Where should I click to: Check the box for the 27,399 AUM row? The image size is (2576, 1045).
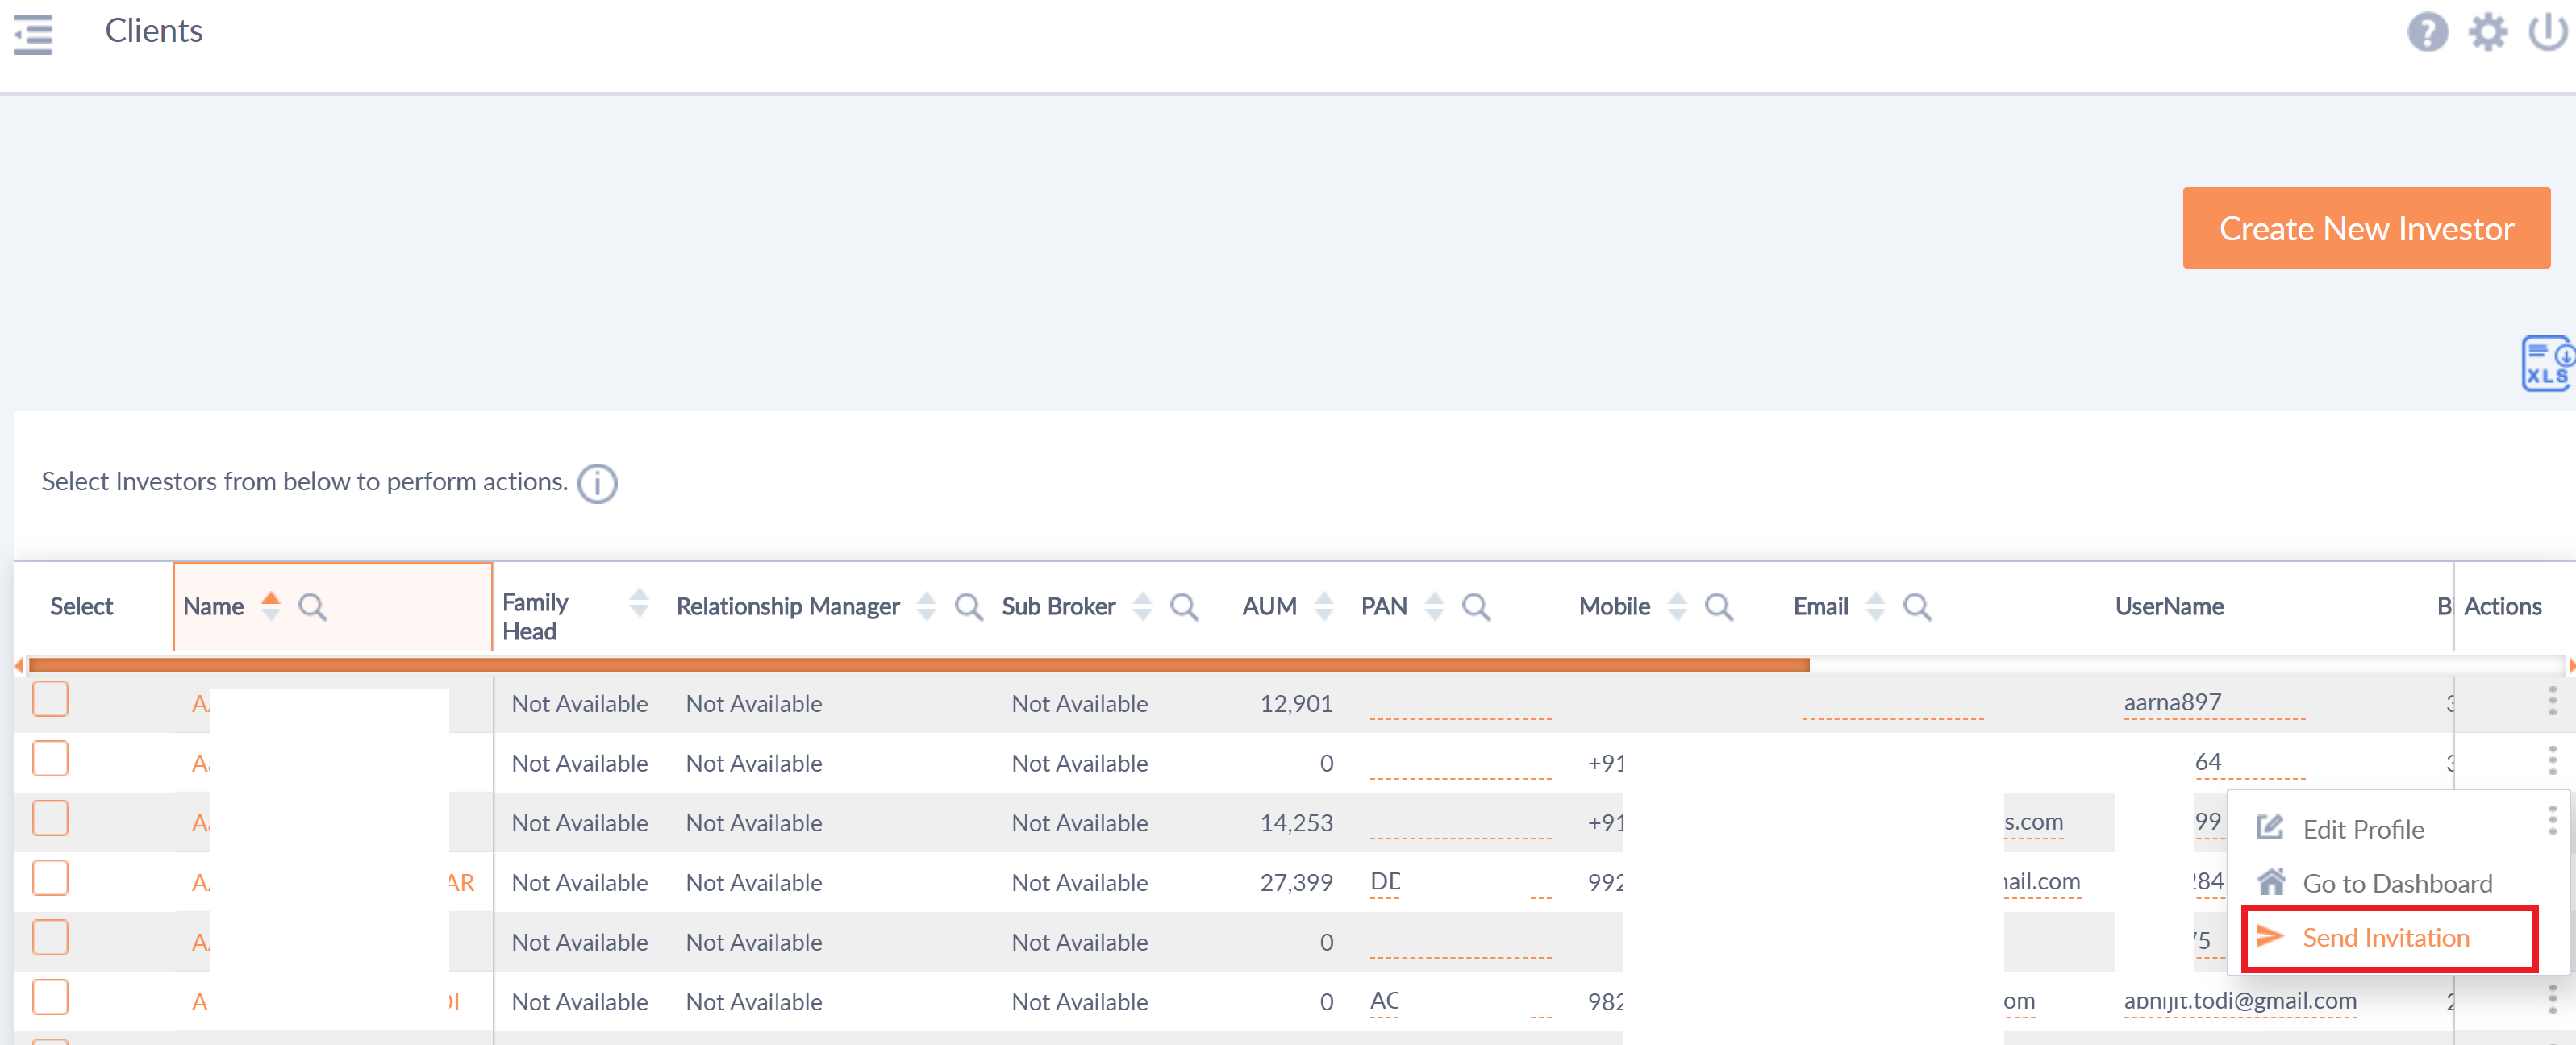click(x=50, y=879)
